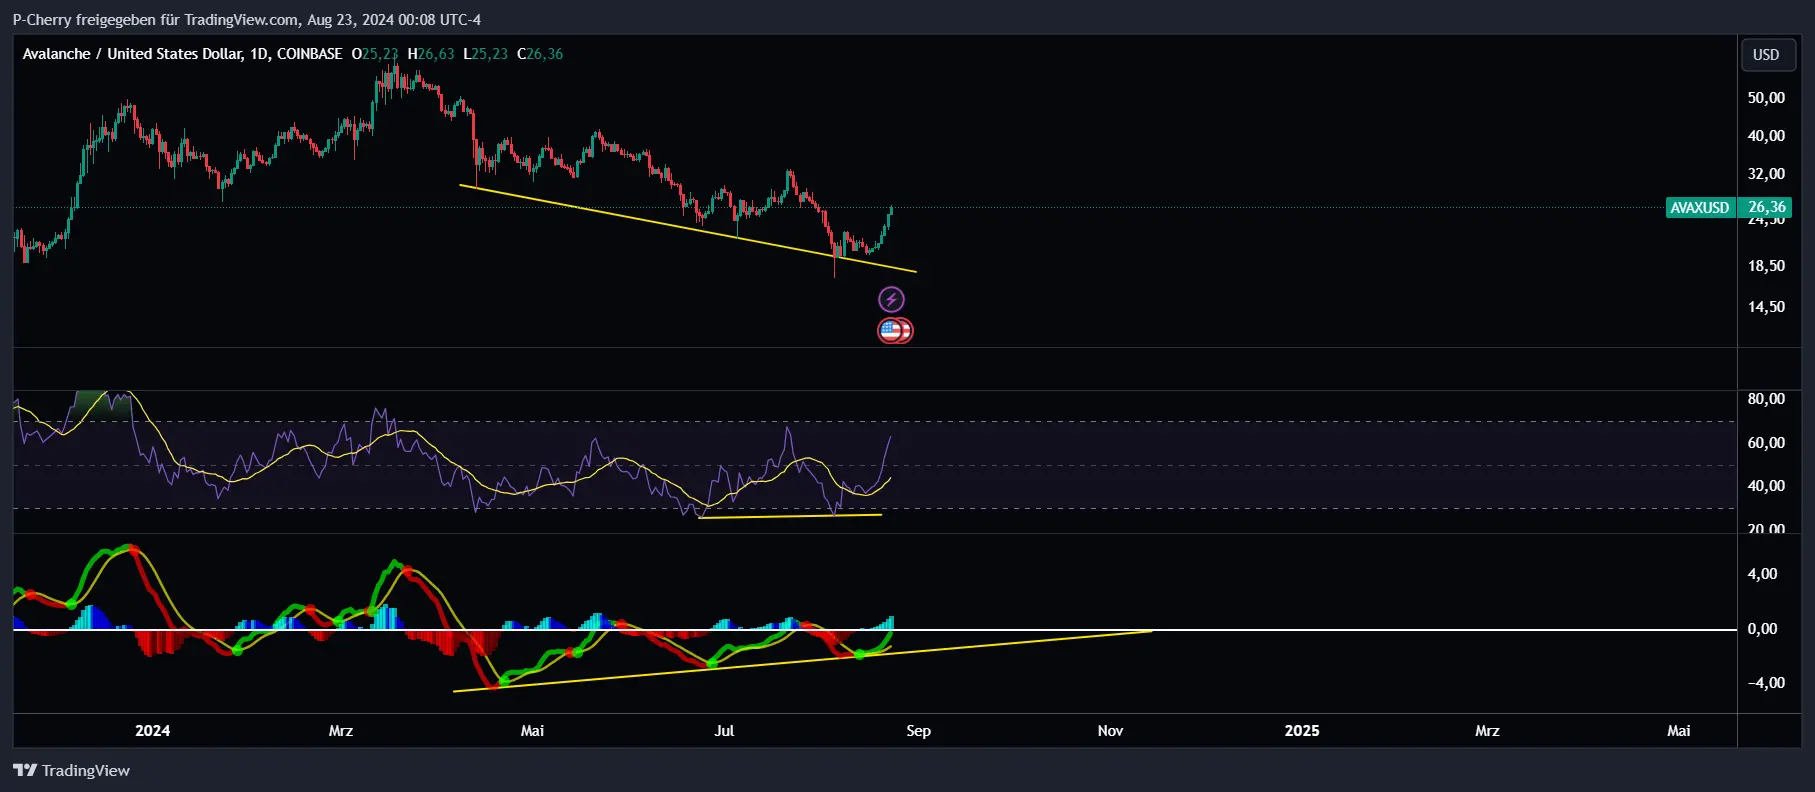Select the yellow trendline below price candles
The width and height of the screenshot is (1815, 792).
688,228
